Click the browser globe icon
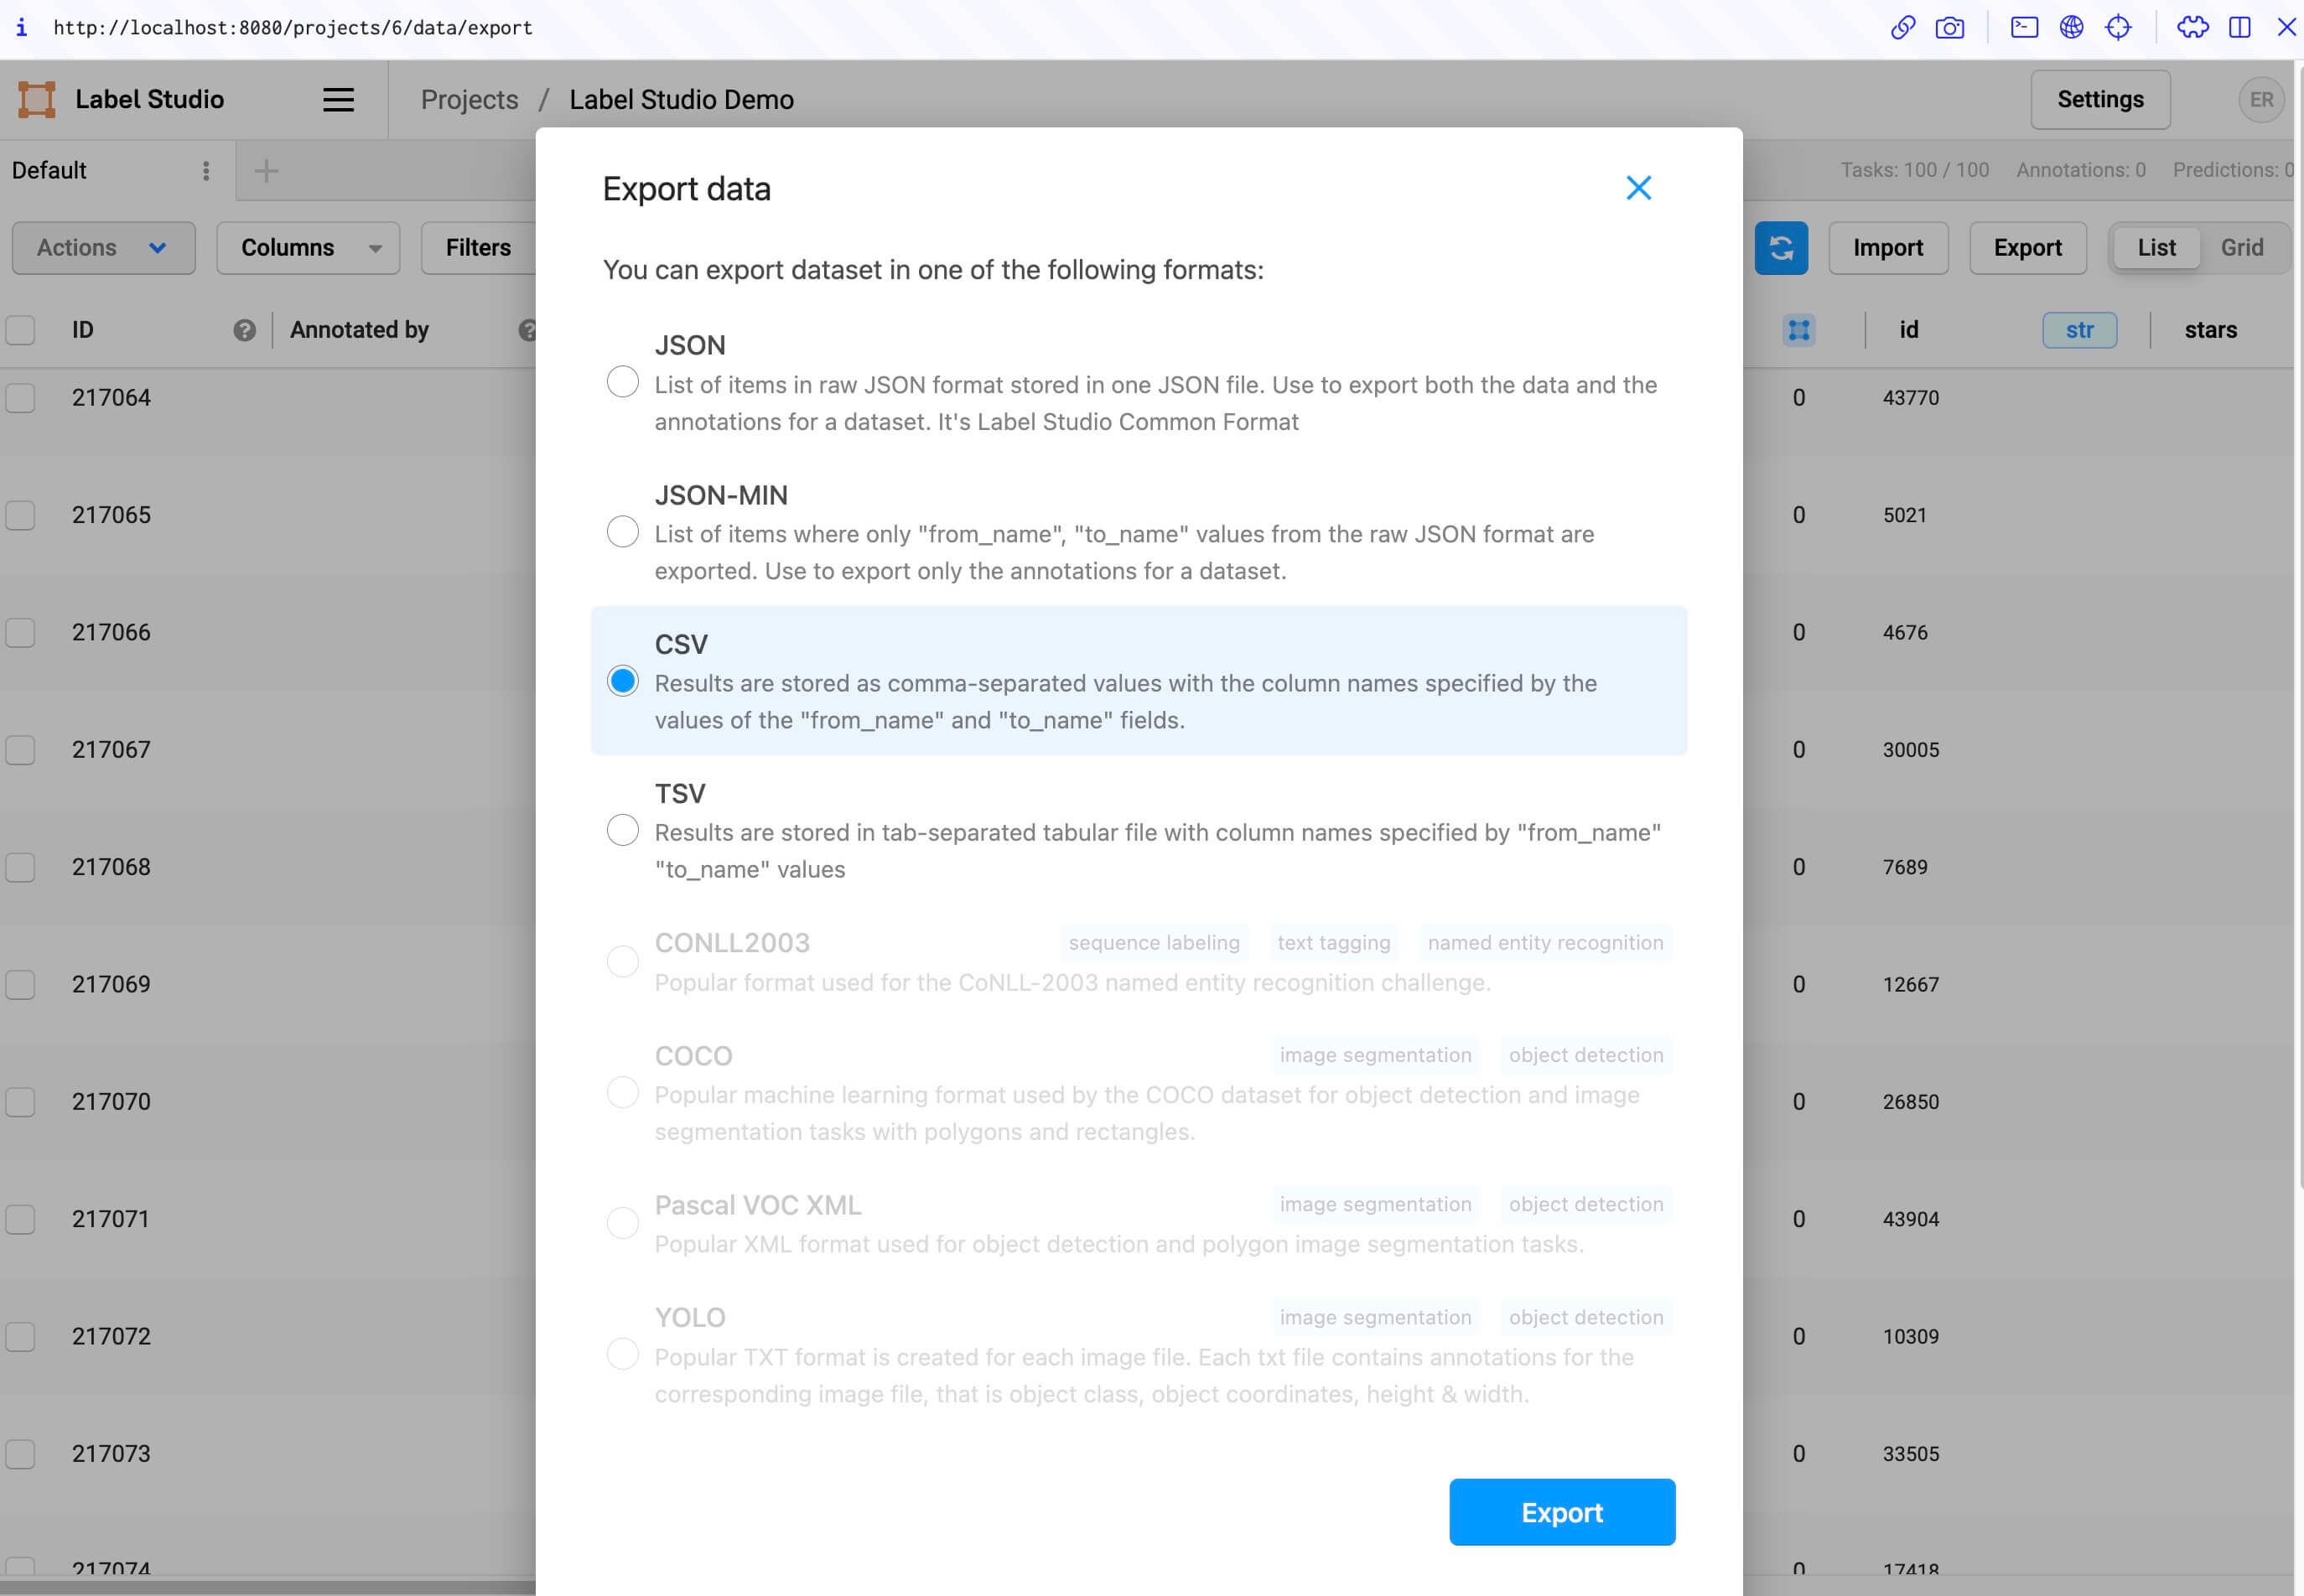Viewport: 2304px width, 1596px height. [2071, 28]
